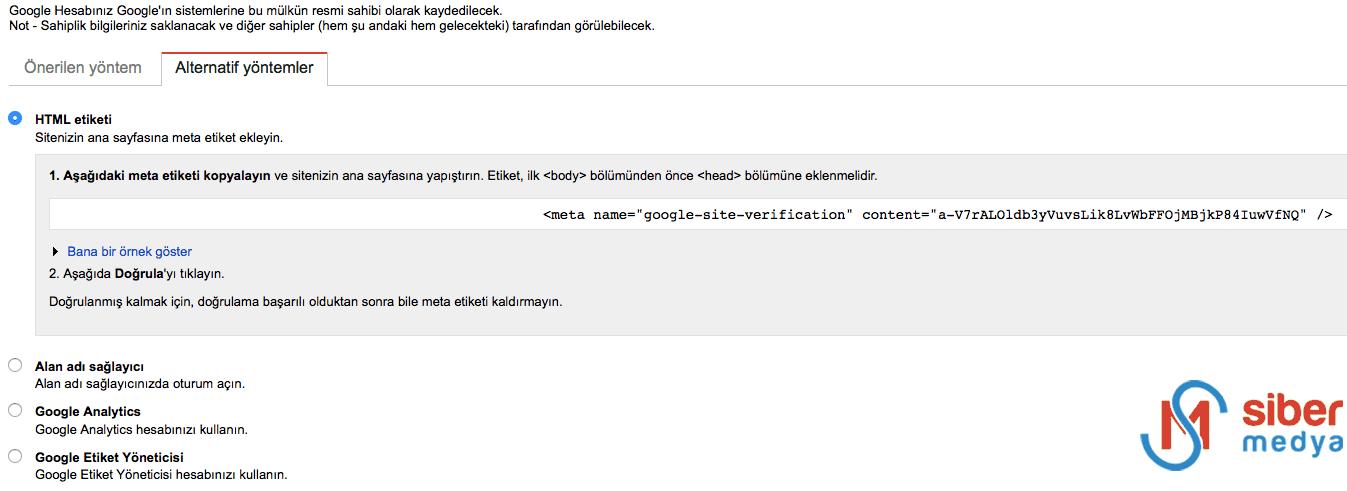The image size is (1347, 491).
Task: Click 'Google Etiket Yöneticisi hesabınızı kullanın.' text
Action: [161, 475]
